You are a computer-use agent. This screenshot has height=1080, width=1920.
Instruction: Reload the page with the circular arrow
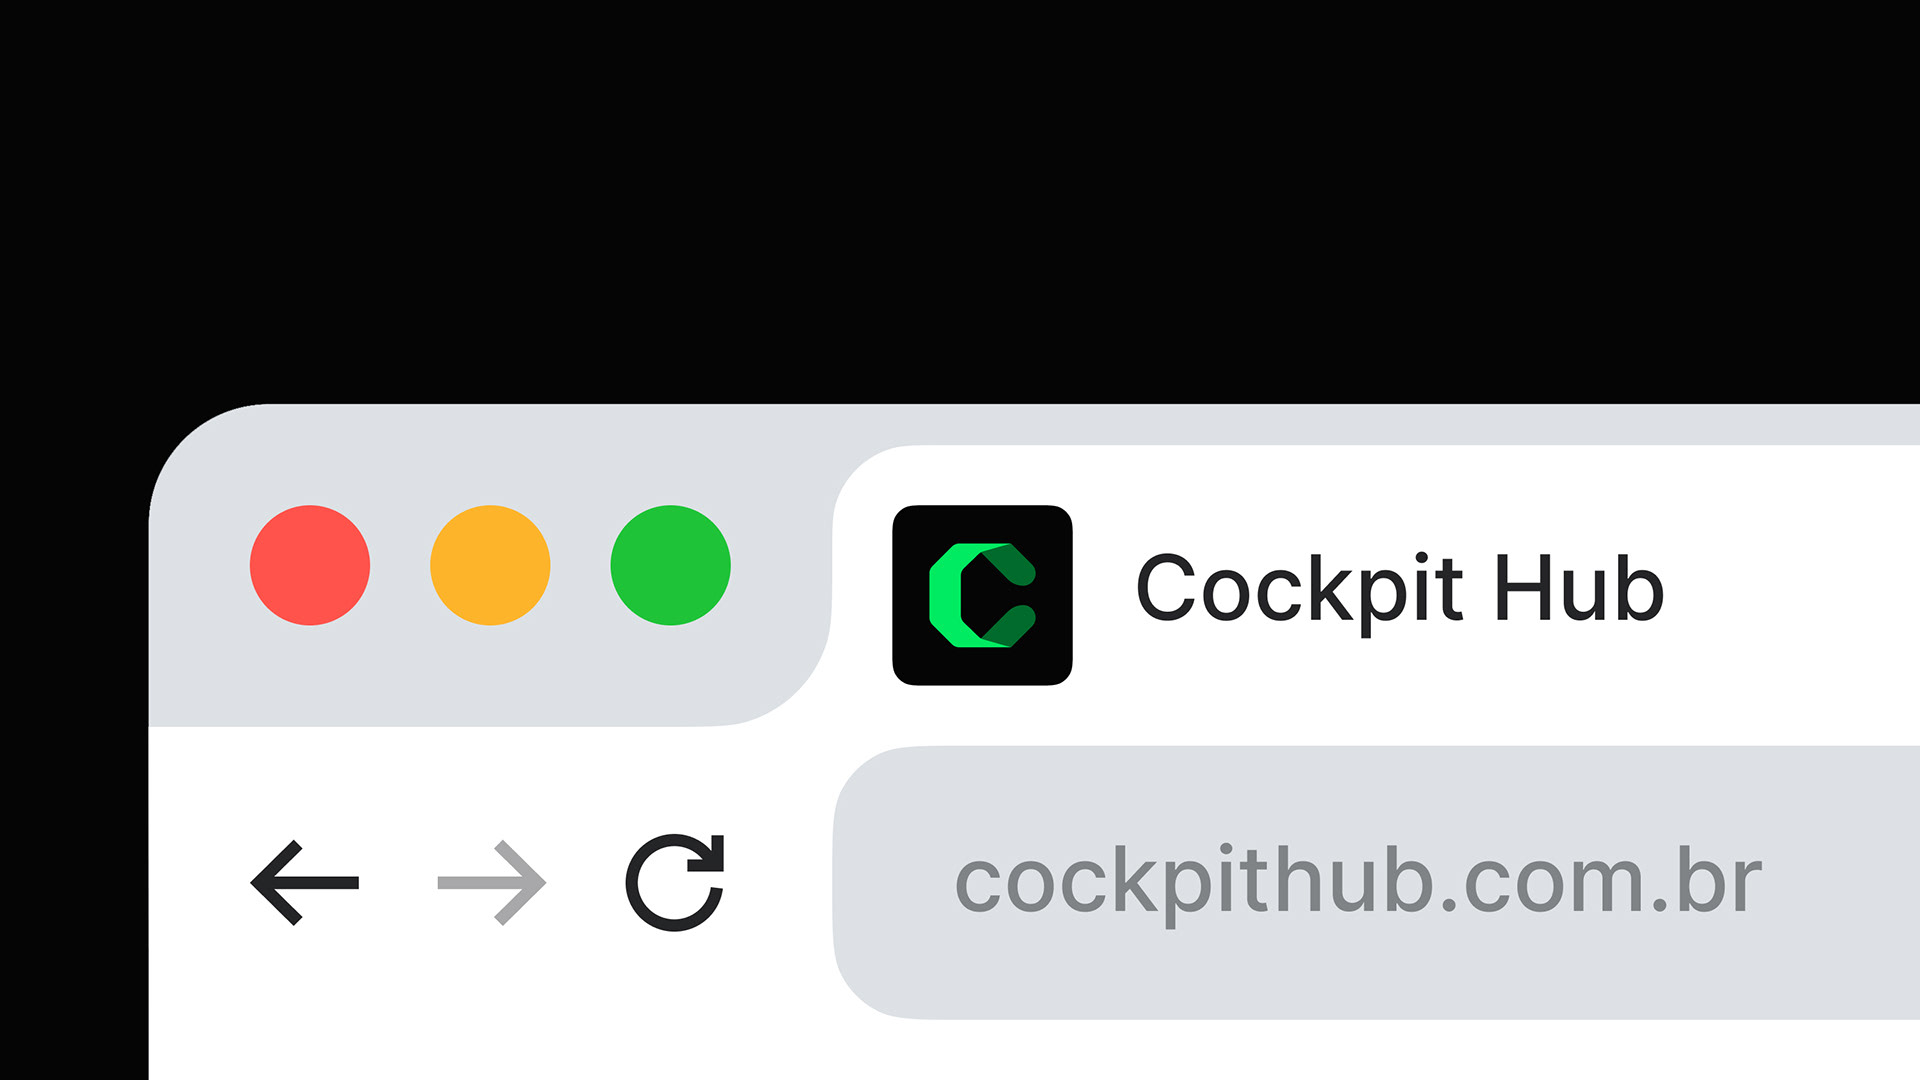coord(675,882)
